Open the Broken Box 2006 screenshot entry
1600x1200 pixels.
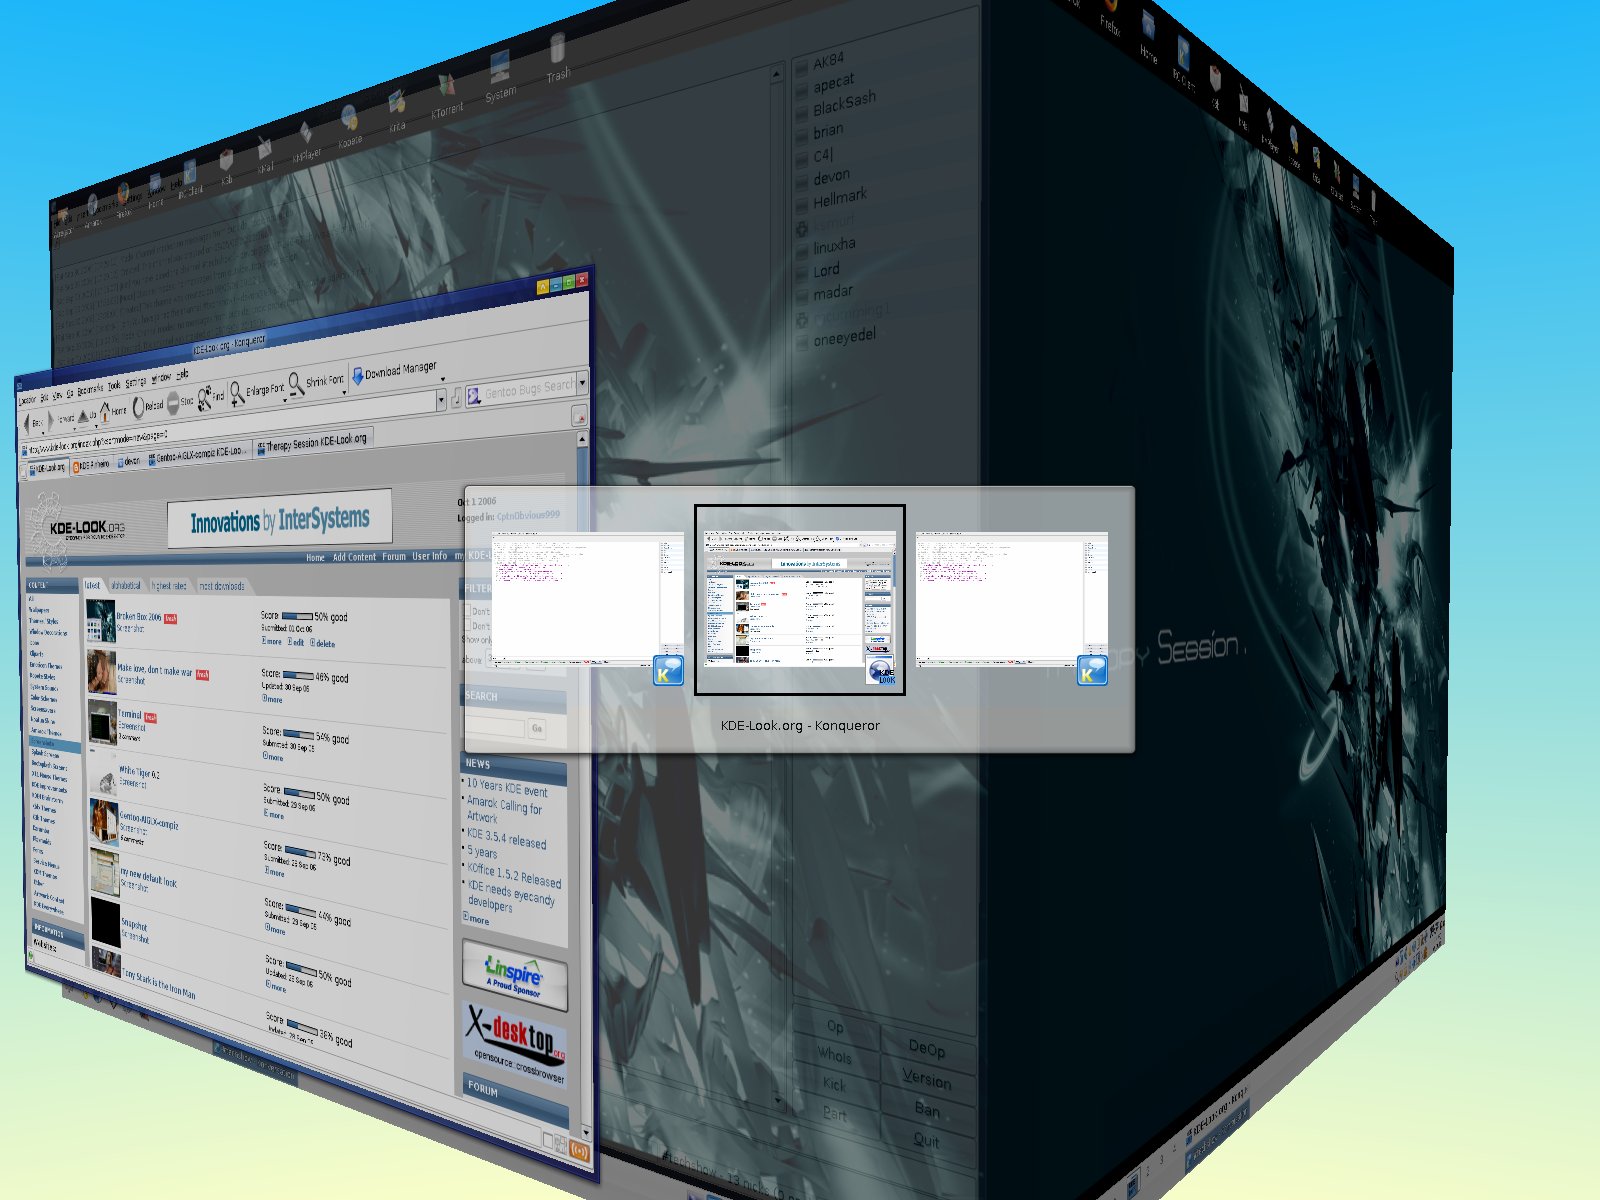[138, 617]
